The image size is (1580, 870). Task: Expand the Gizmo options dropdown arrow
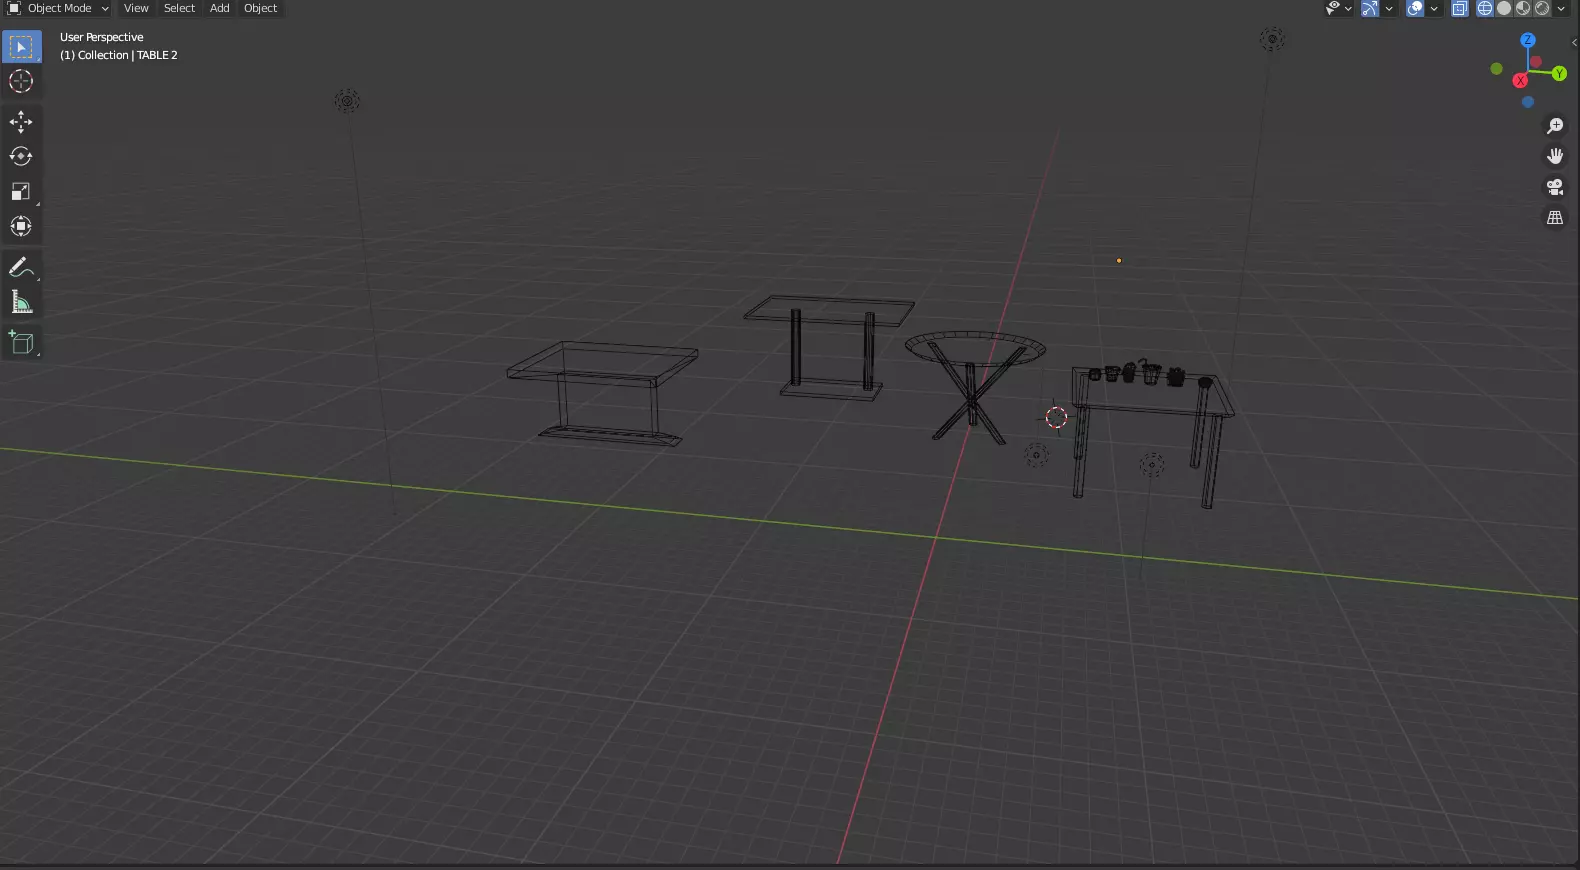1389,9
